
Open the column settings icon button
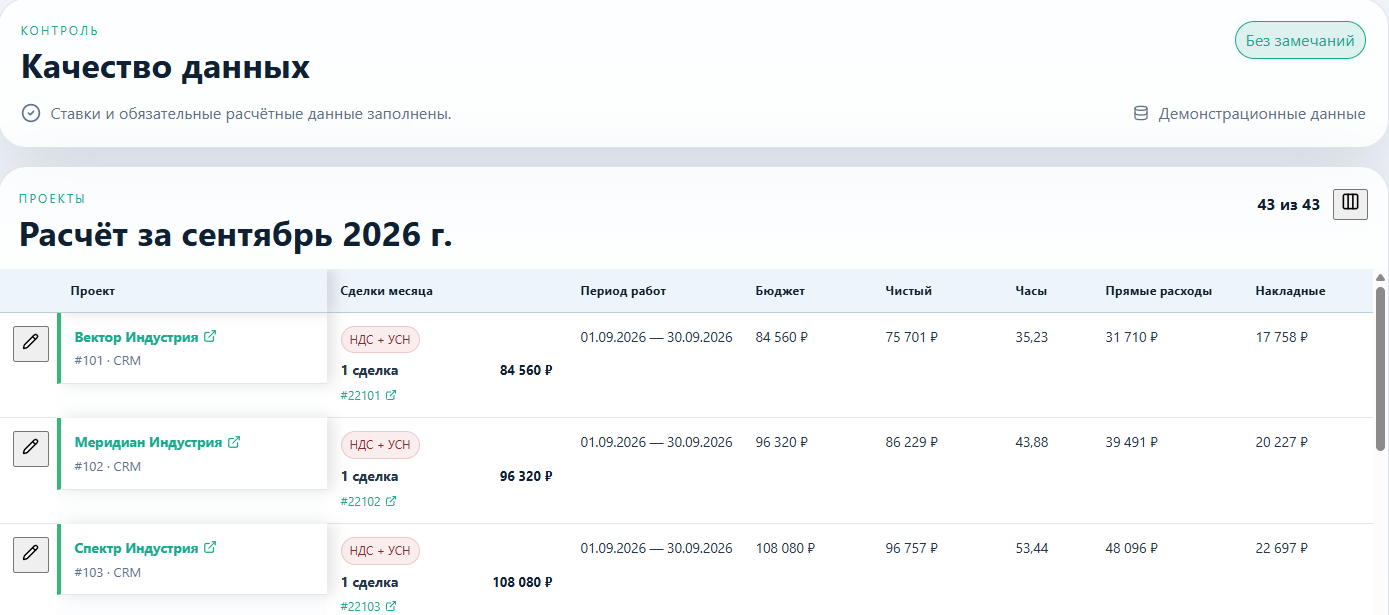click(1350, 203)
